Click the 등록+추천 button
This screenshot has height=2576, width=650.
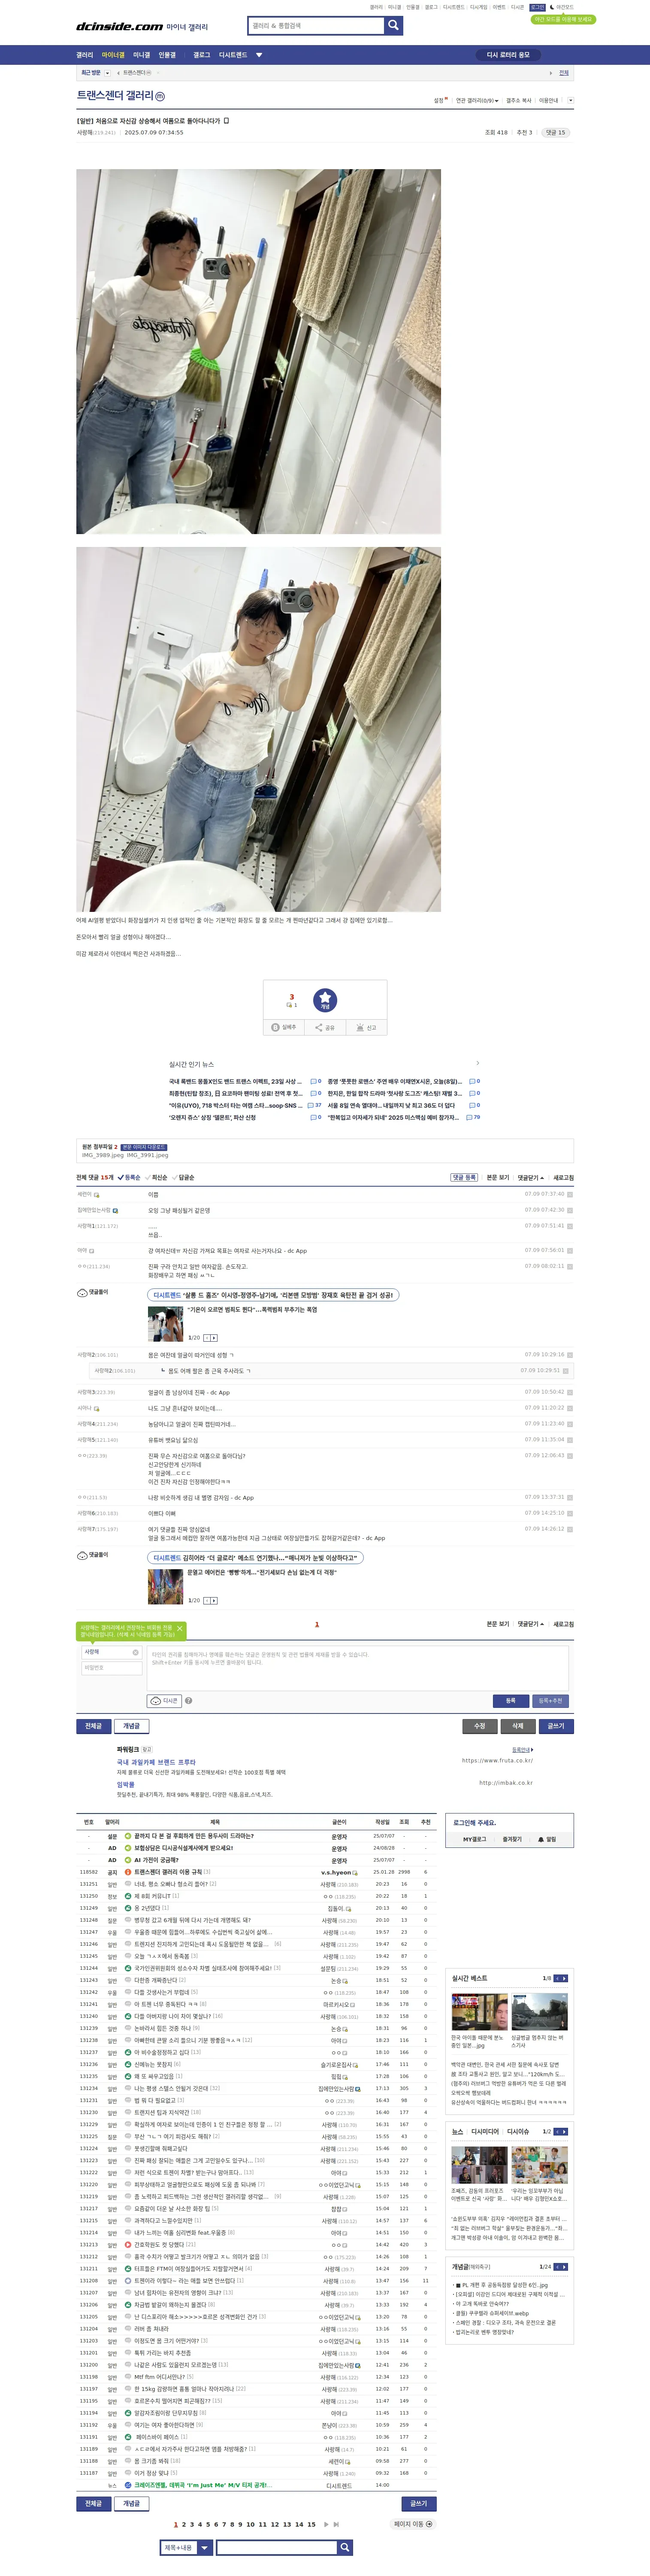click(551, 1700)
